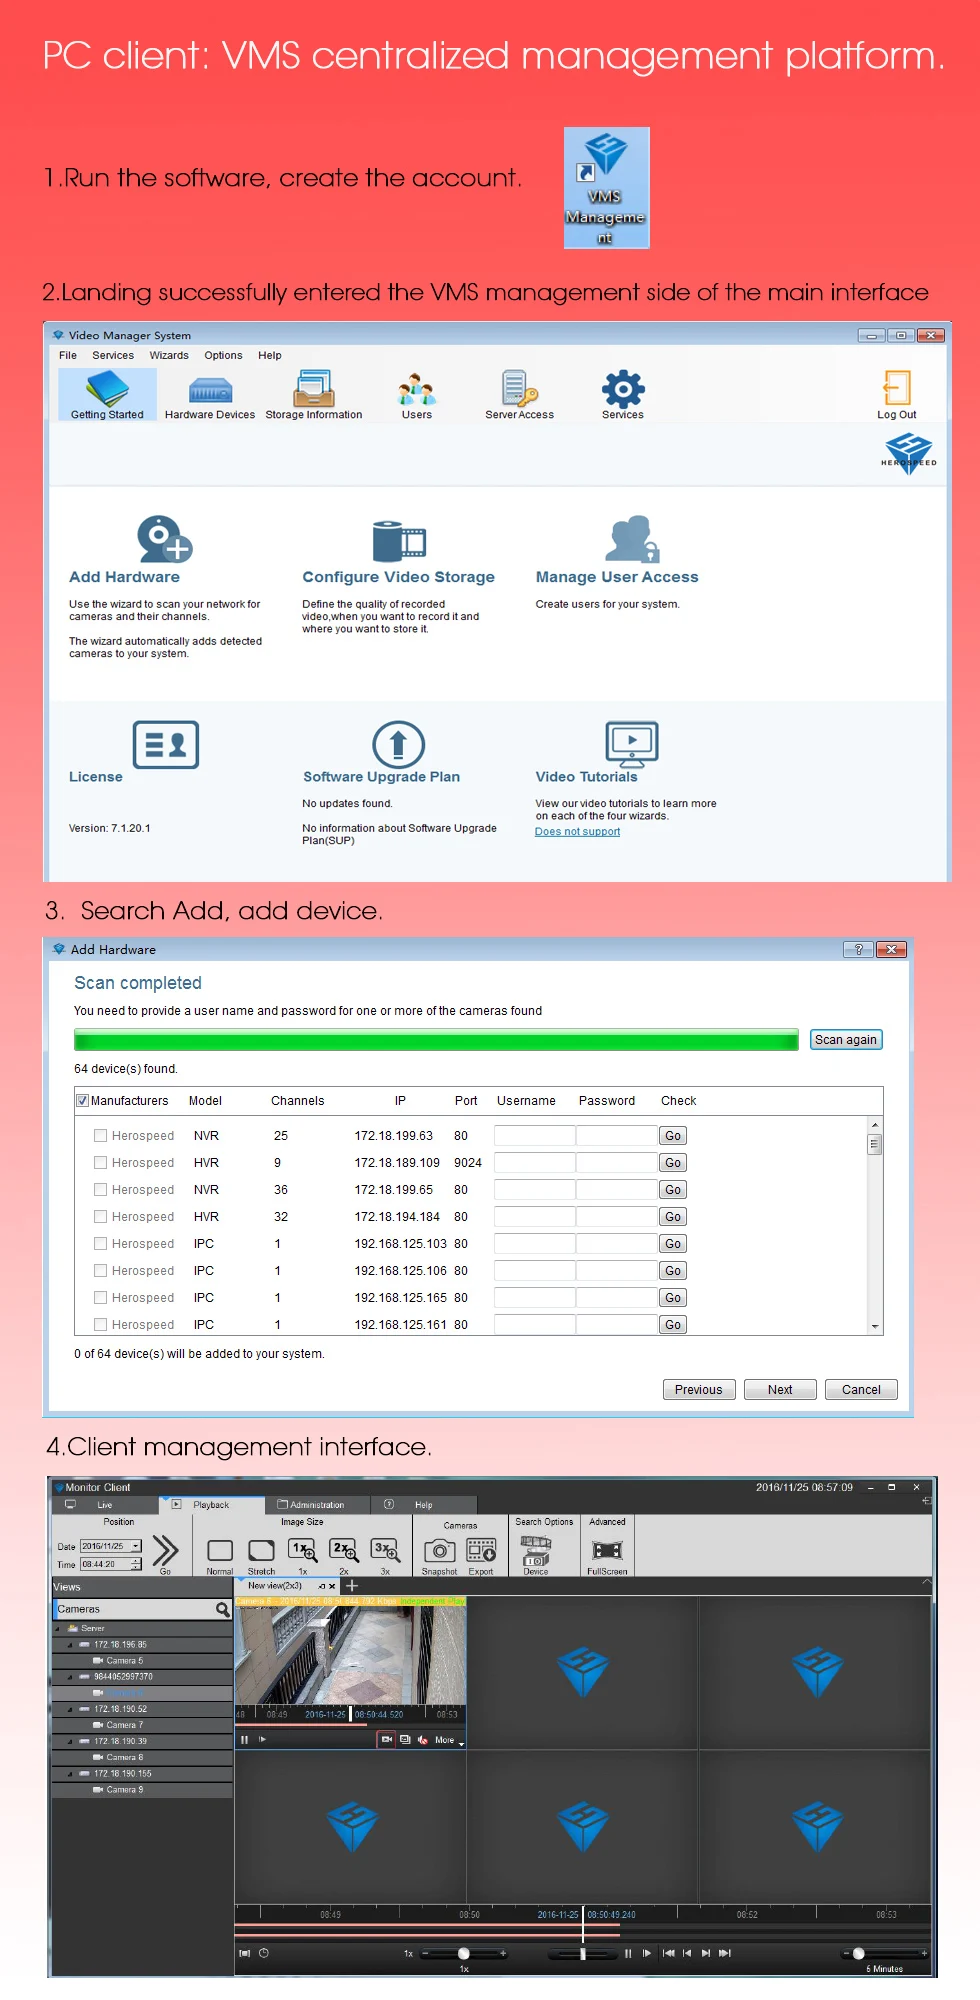The width and height of the screenshot is (980, 2000).
Task: Click the Next button
Action: pyautogui.click(x=780, y=1390)
